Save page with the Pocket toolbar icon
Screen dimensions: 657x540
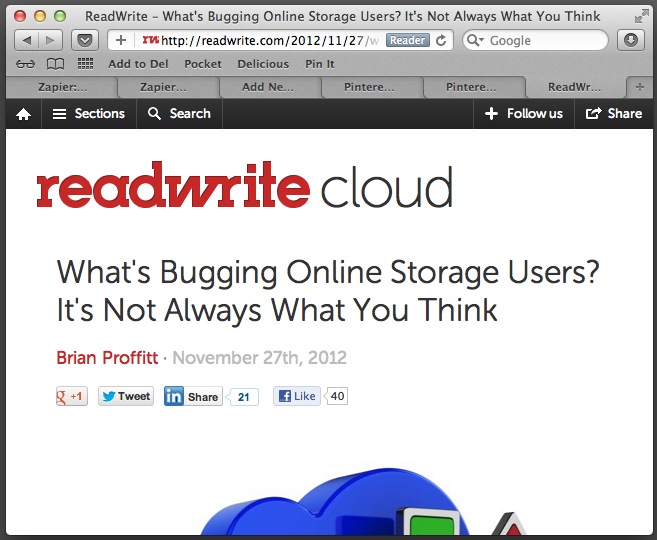85,40
